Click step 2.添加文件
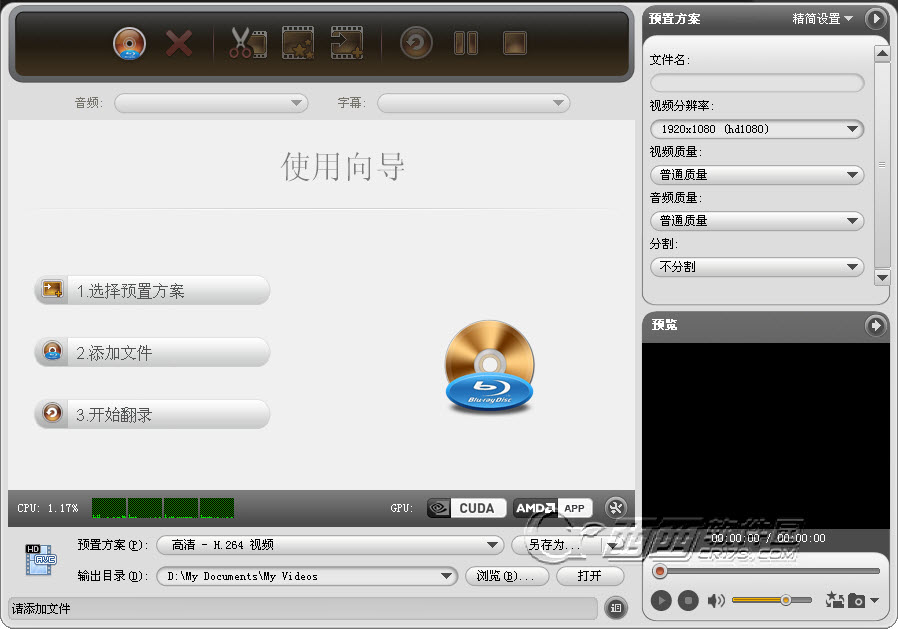Viewport: 898px width, 629px height. coord(152,352)
